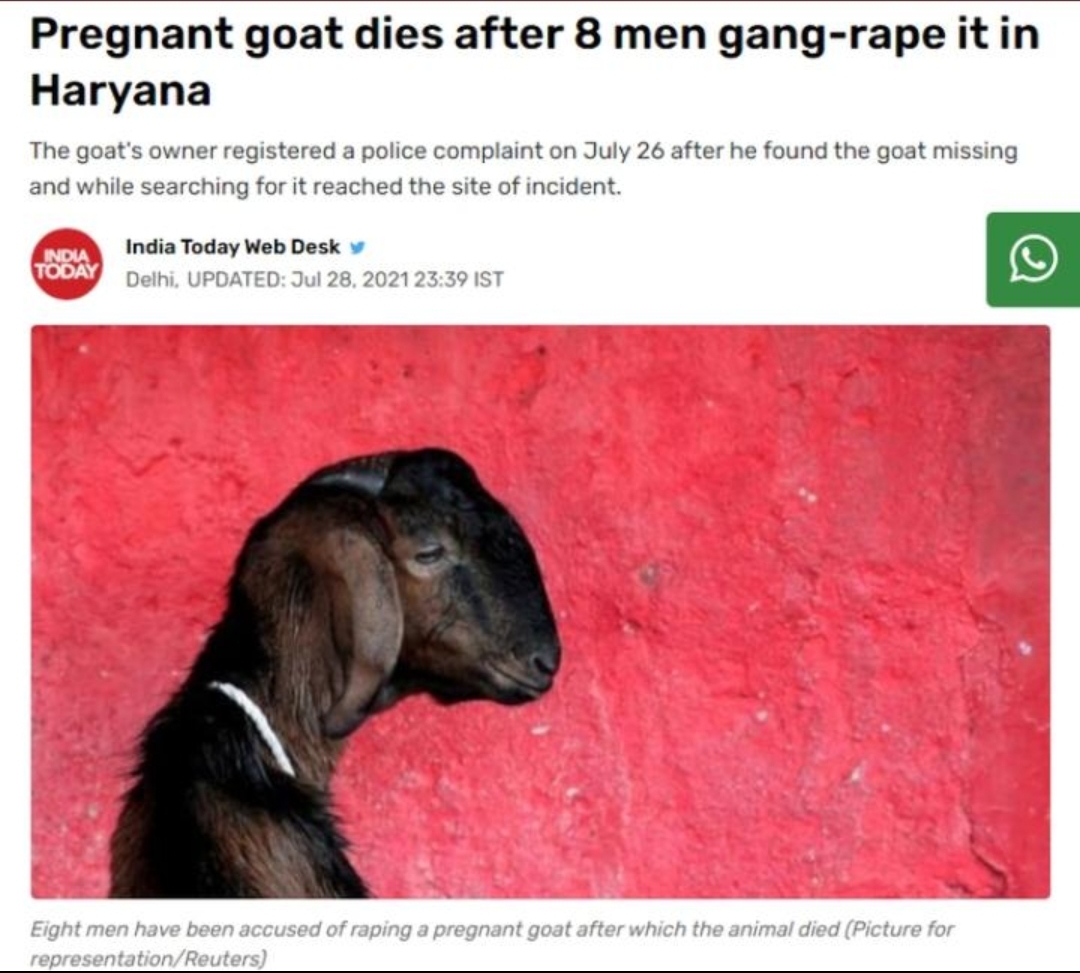Click the phrase "gang-rape it in" in the headline
Image resolution: width=1080 pixels, height=973 pixels.
[x=878, y=35]
